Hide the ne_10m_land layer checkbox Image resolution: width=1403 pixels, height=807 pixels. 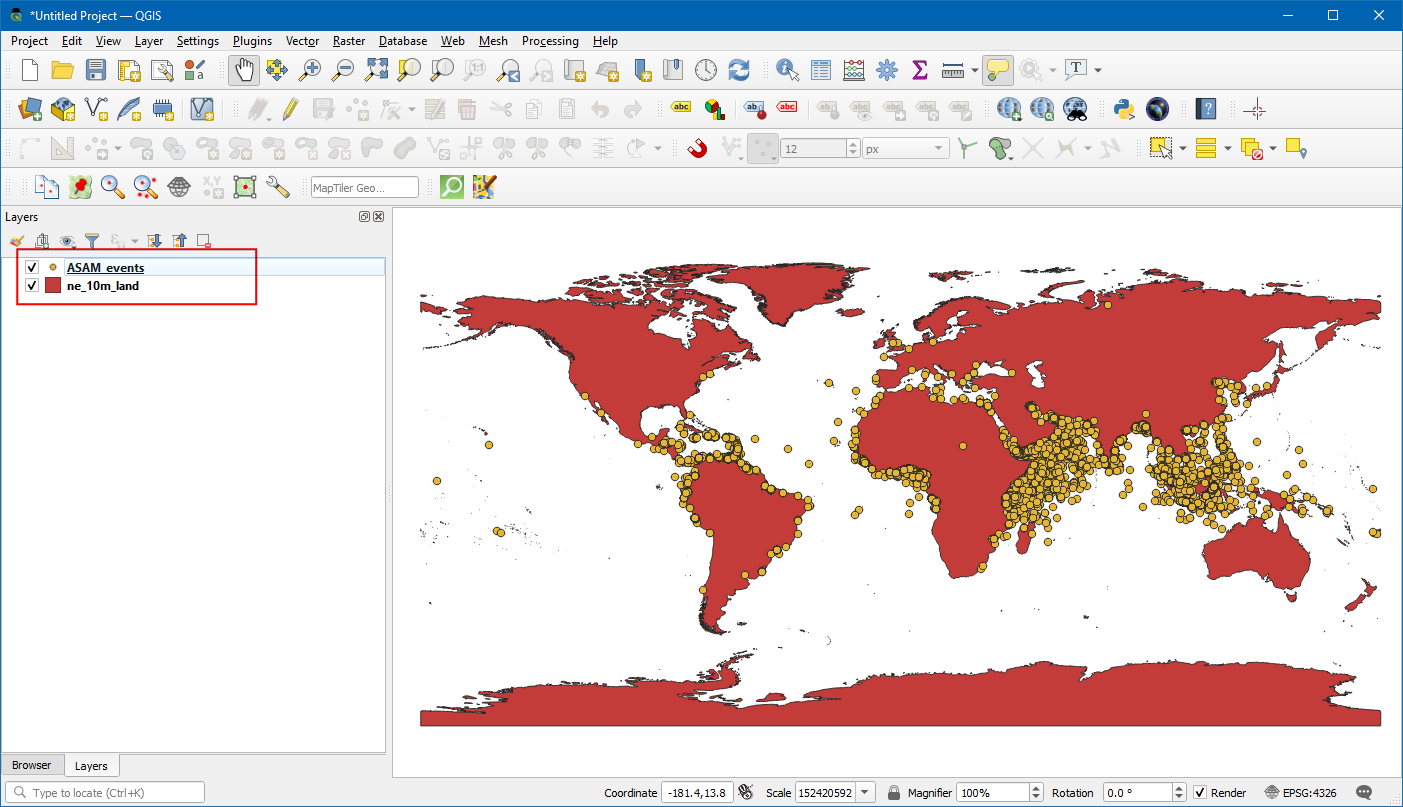tap(32, 286)
